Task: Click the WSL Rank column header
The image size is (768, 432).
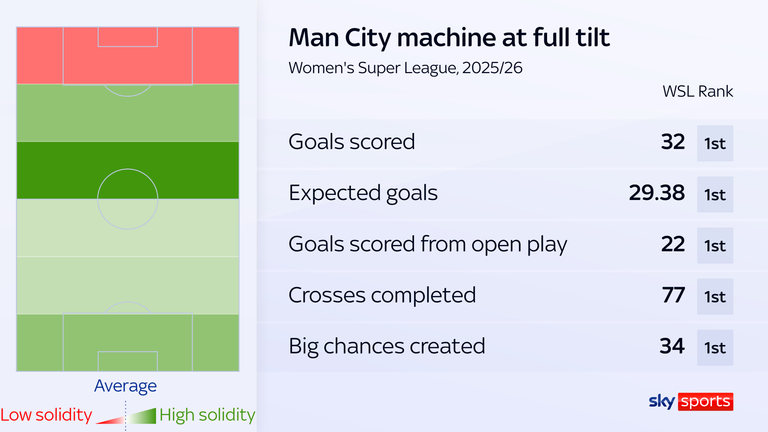Action: (697, 91)
